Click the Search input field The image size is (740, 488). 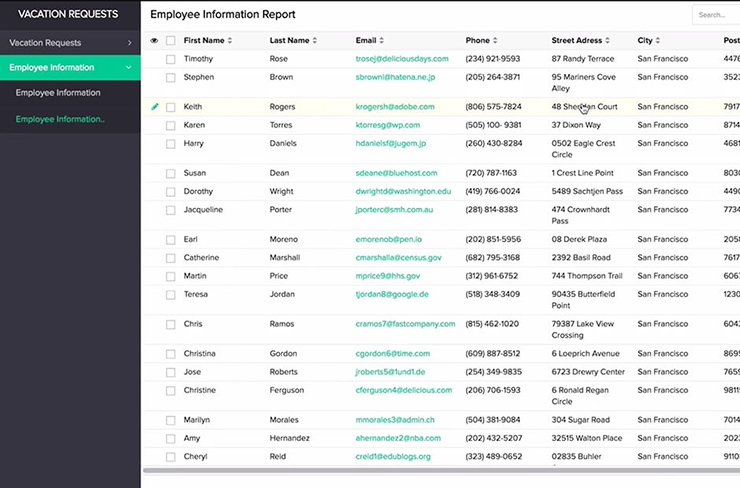point(716,15)
